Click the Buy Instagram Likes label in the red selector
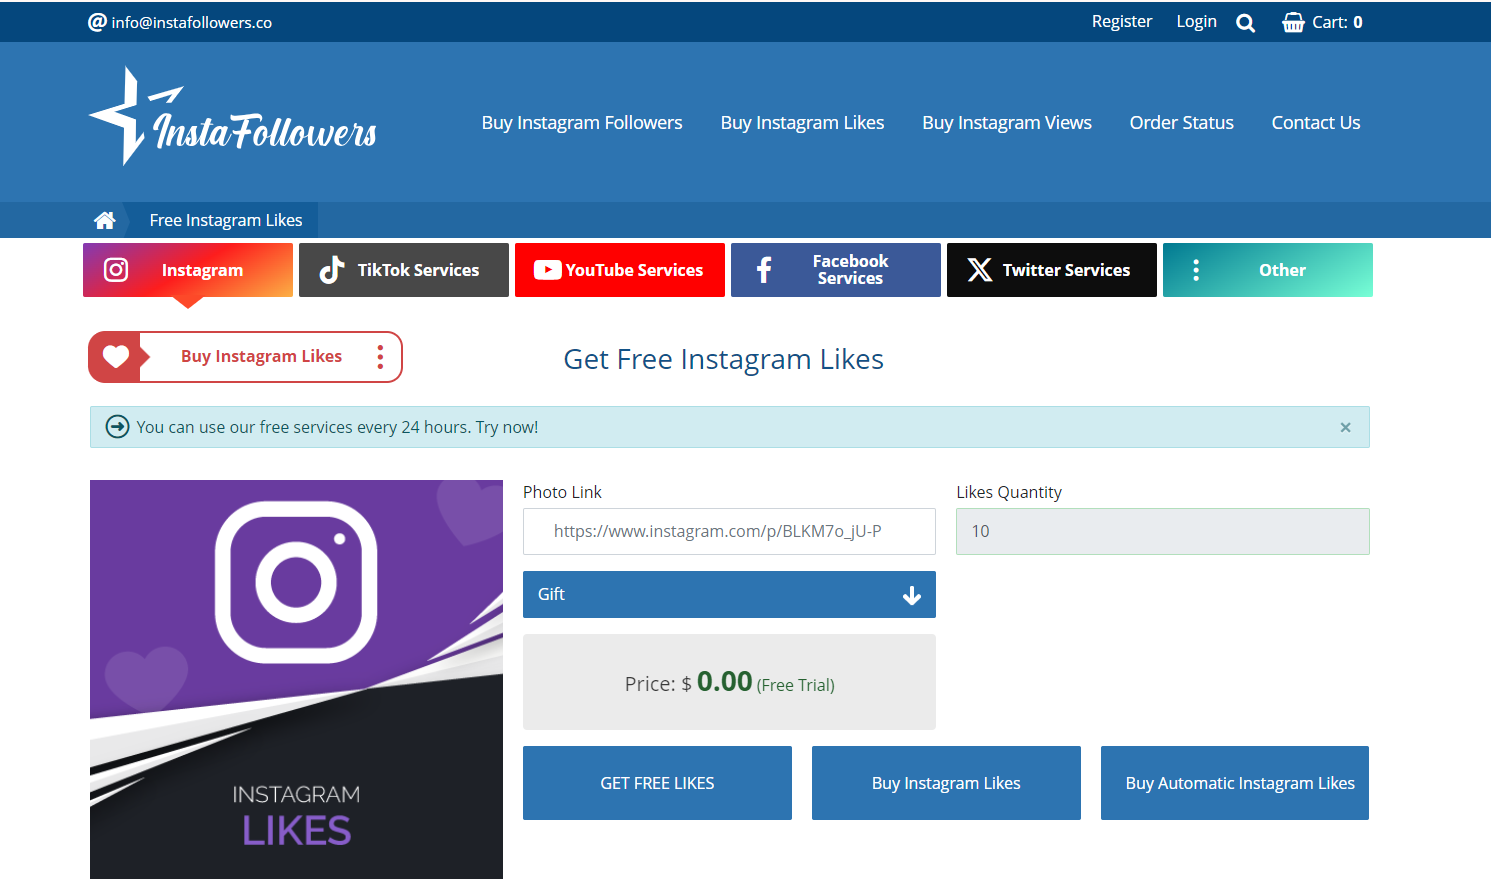The image size is (1491, 879). [x=261, y=356]
